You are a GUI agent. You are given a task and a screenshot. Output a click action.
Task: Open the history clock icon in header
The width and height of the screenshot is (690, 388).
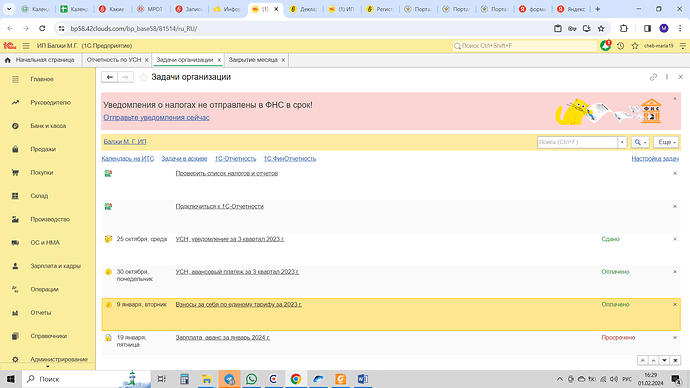(x=620, y=46)
